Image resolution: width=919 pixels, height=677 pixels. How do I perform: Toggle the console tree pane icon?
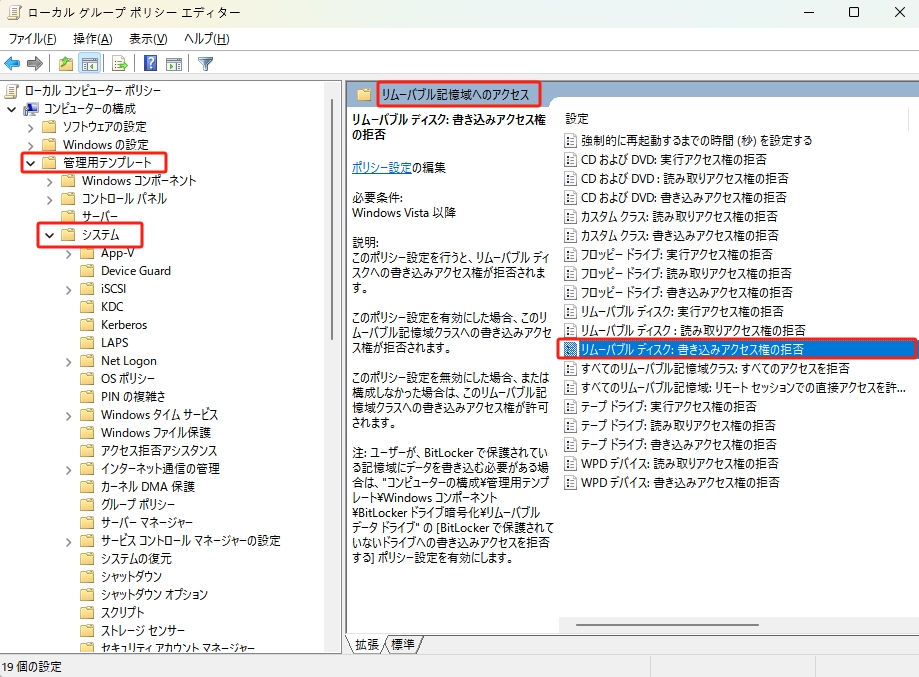click(x=88, y=62)
